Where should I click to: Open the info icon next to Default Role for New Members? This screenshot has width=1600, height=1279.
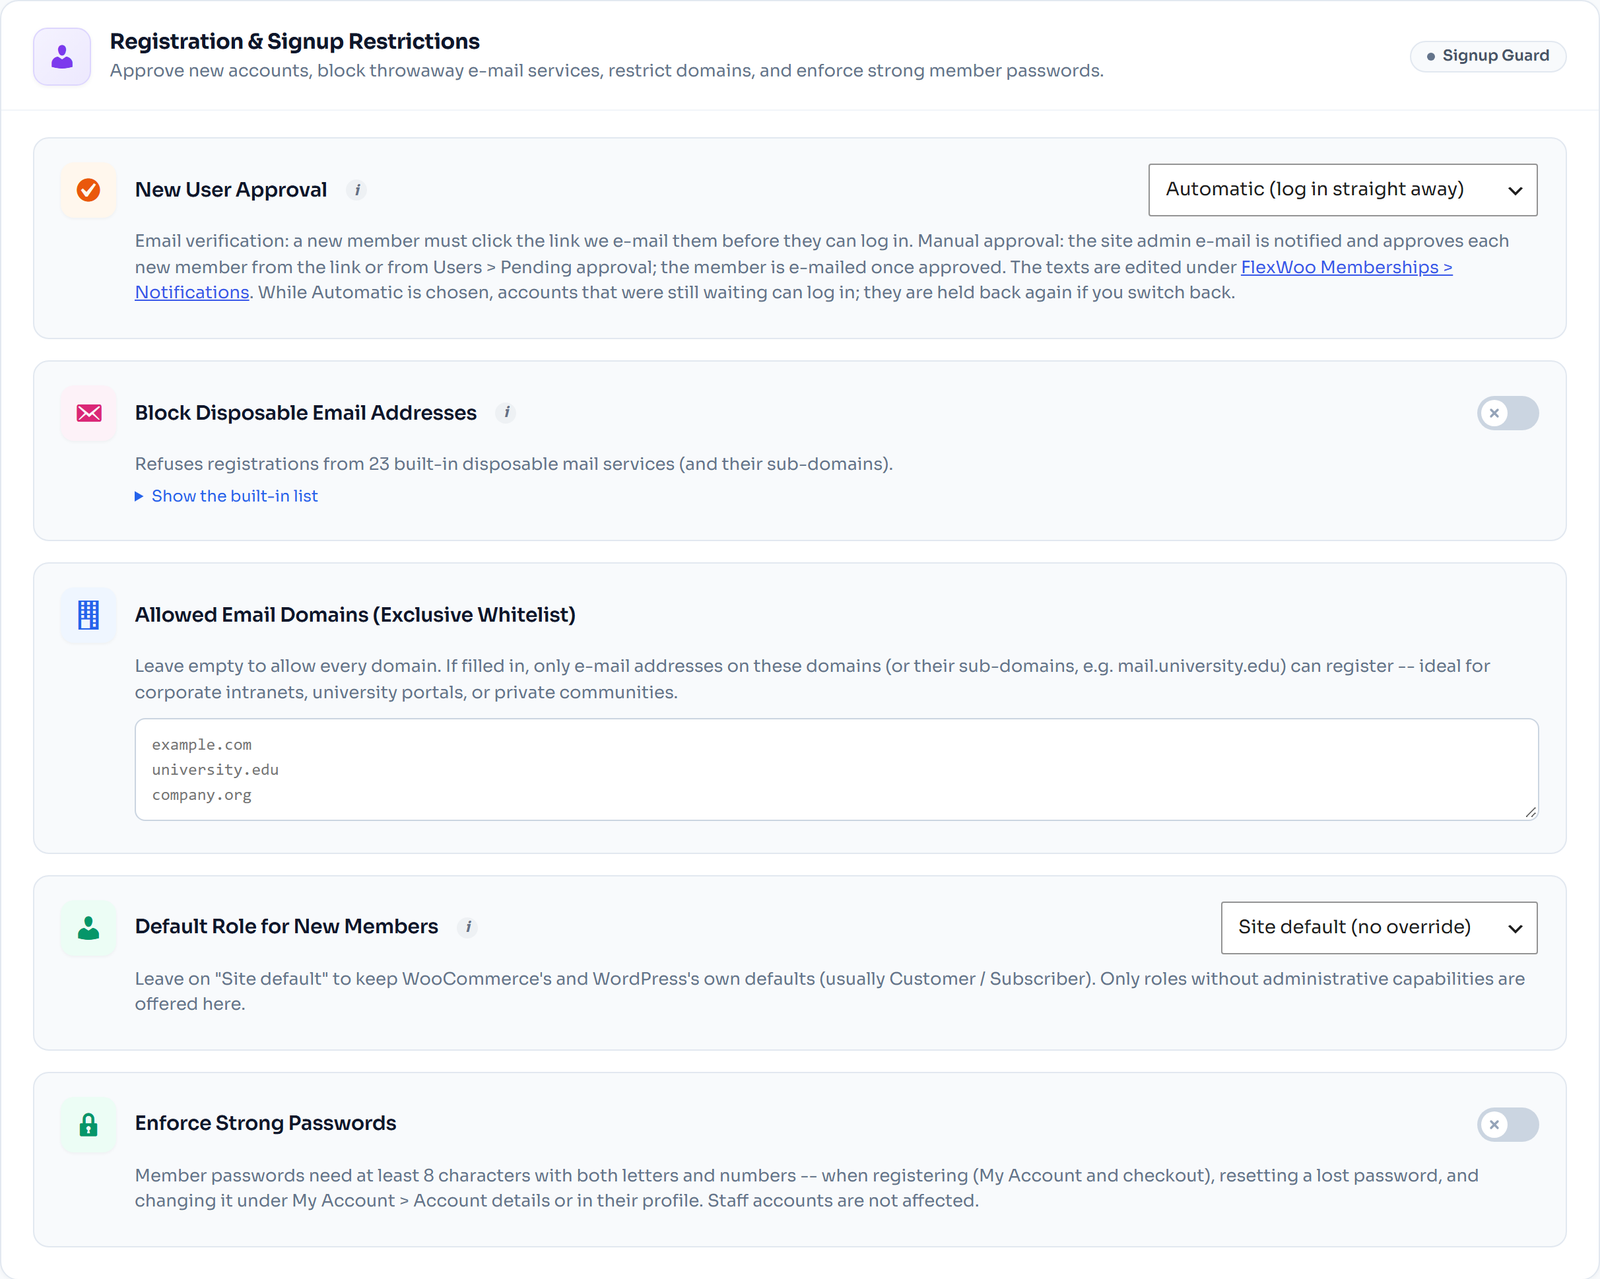[x=468, y=927]
